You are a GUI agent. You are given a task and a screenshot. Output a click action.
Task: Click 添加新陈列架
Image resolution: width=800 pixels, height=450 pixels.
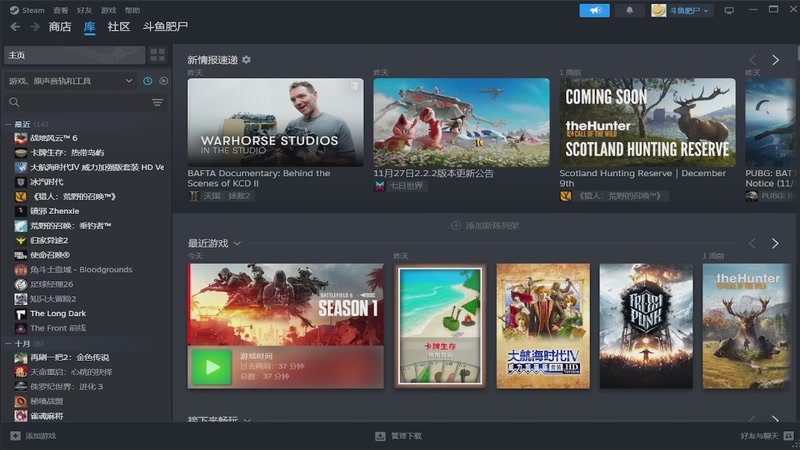pos(485,226)
